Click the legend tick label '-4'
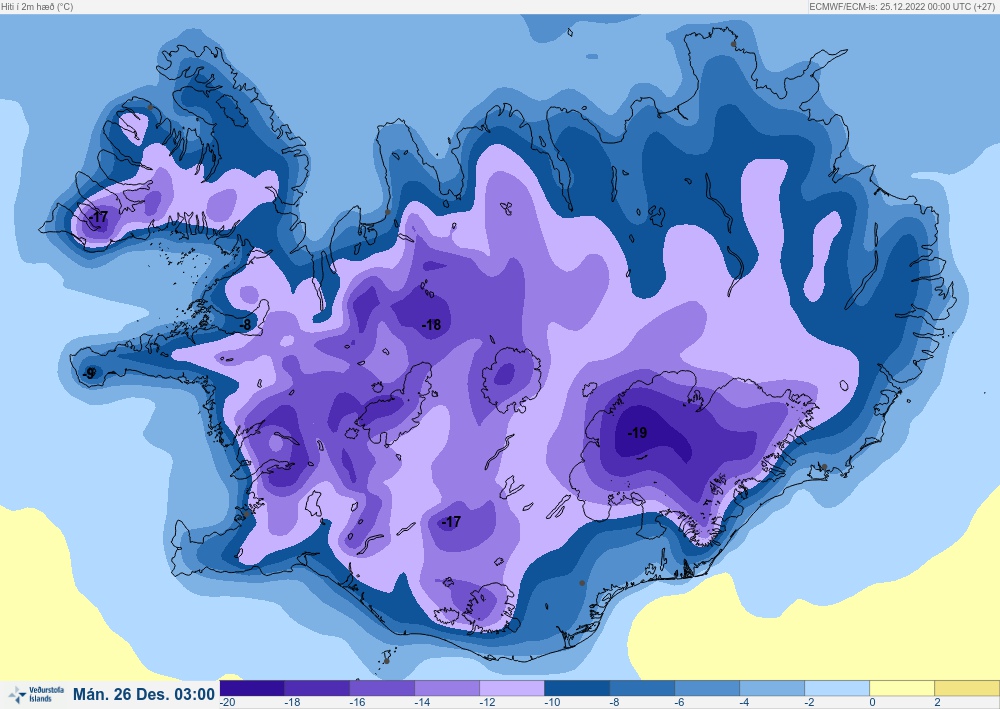The image size is (1000, 709). 745,703
